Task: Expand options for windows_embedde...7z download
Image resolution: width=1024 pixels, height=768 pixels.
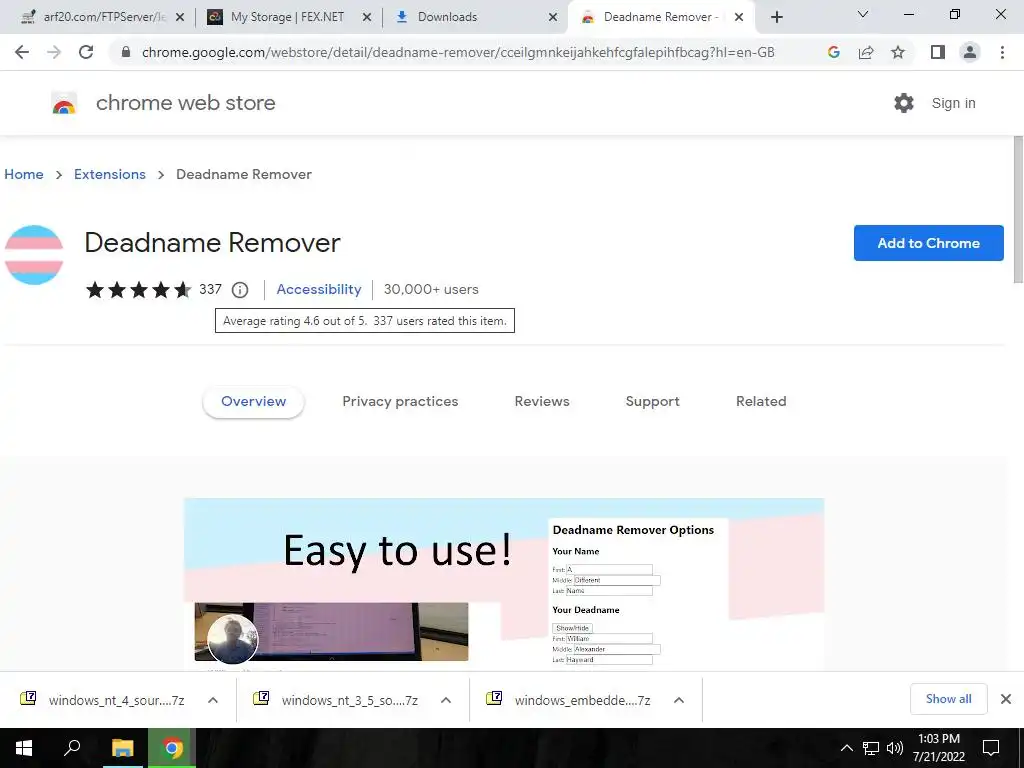Action: click(679, 700)
